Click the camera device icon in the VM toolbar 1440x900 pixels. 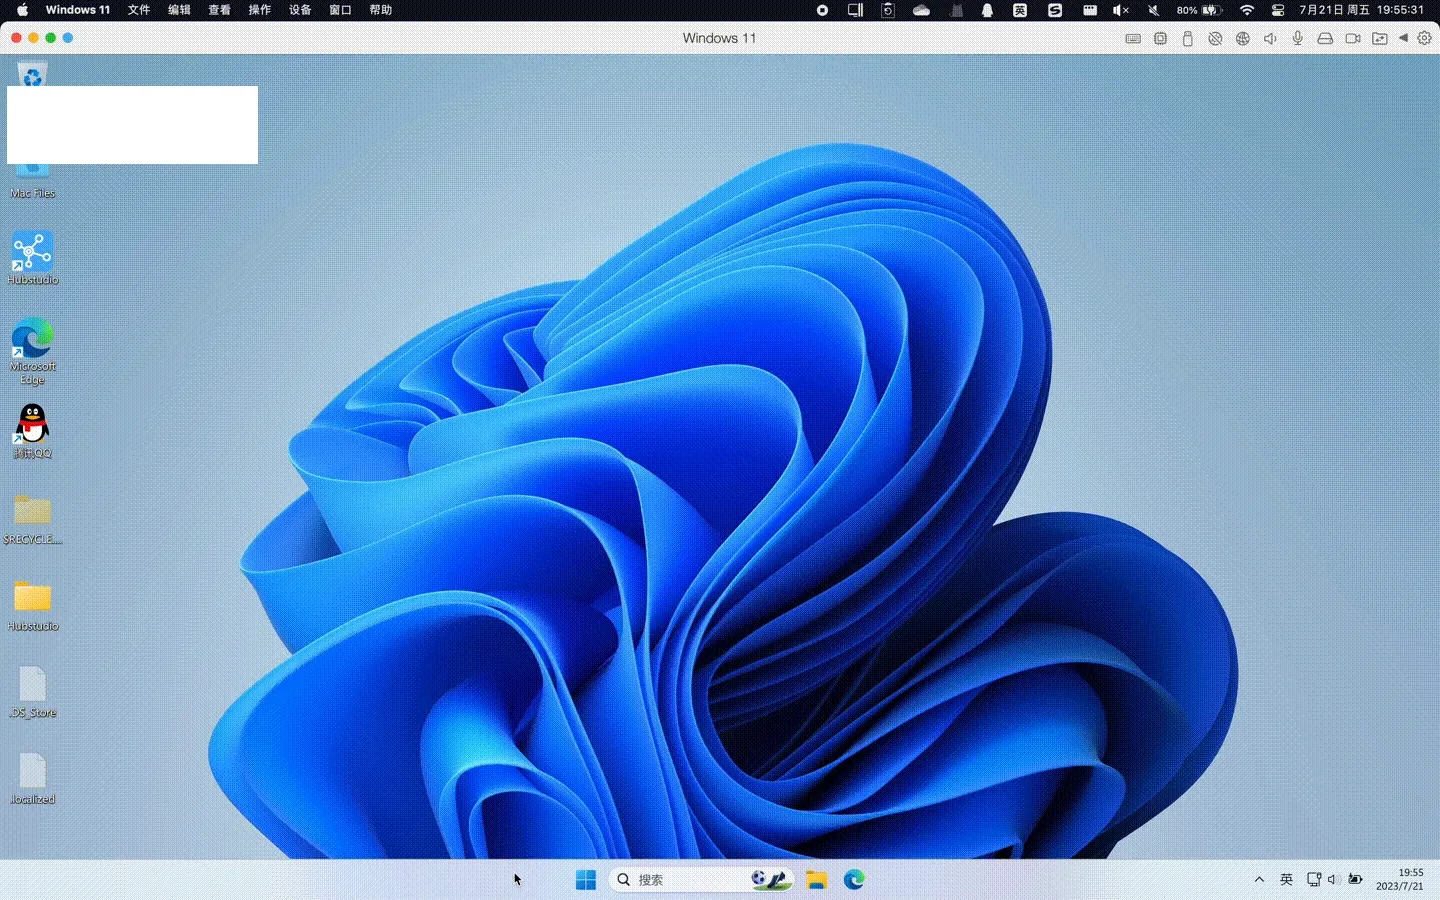(x=1352, y=38)
